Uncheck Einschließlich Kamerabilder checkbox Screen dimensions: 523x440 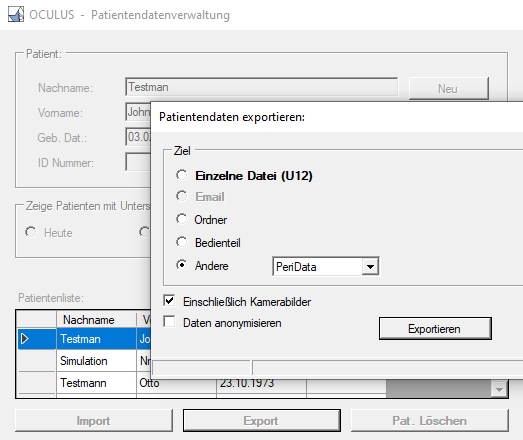click(169, 301)
